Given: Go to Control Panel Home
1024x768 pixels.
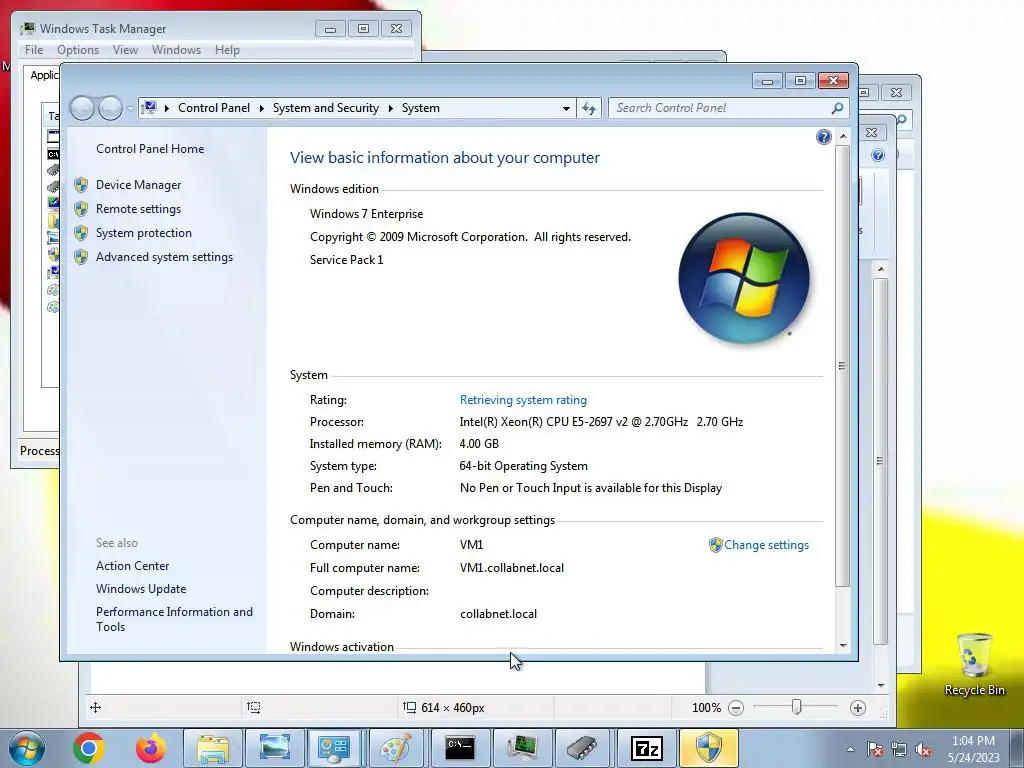Looking at the screenshot, I should pyautogui.click(x=150, y=149).
